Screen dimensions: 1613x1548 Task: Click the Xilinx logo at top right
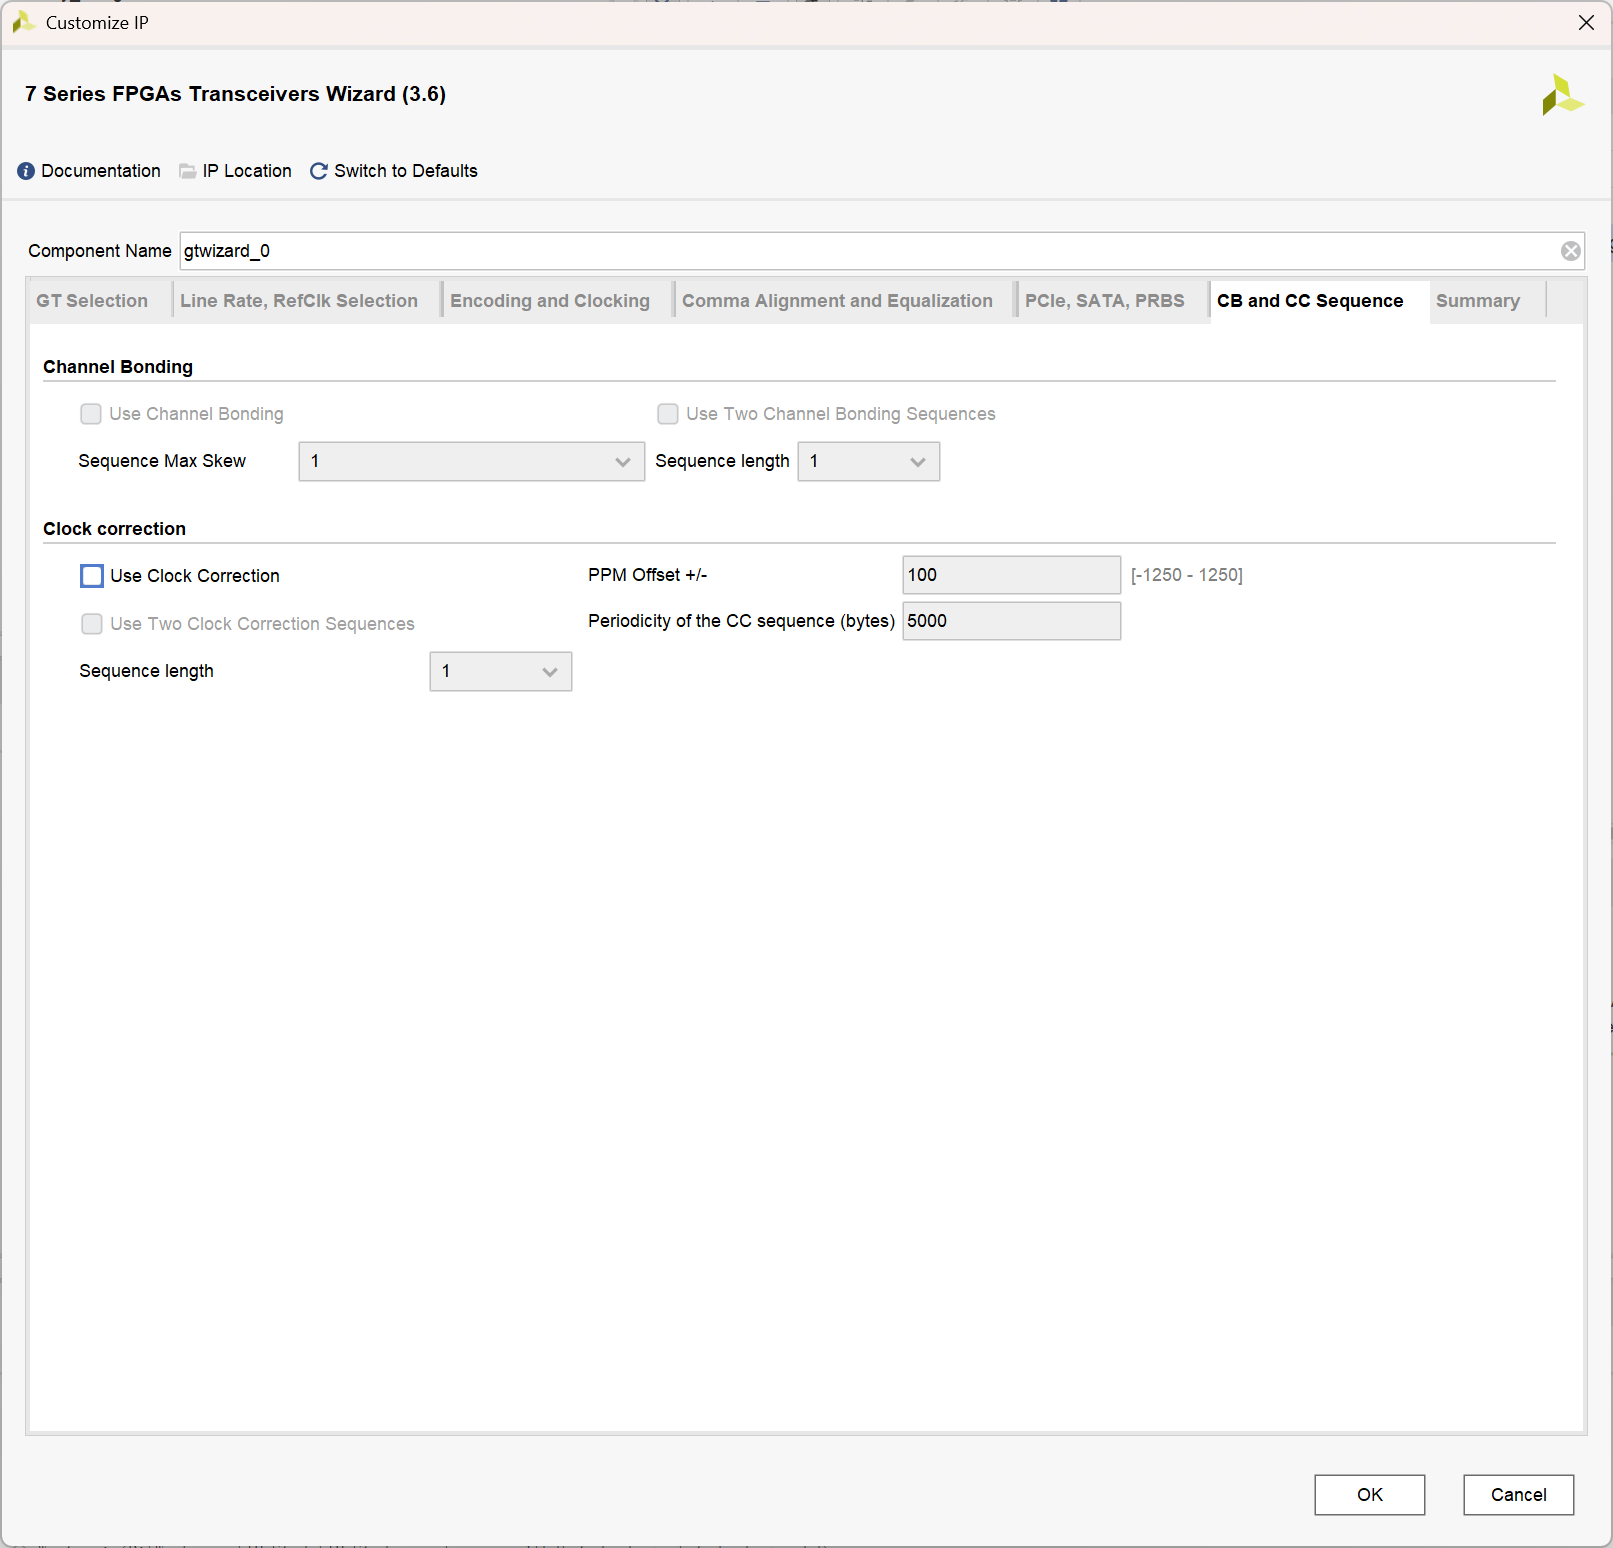(x=1562, y=95)
